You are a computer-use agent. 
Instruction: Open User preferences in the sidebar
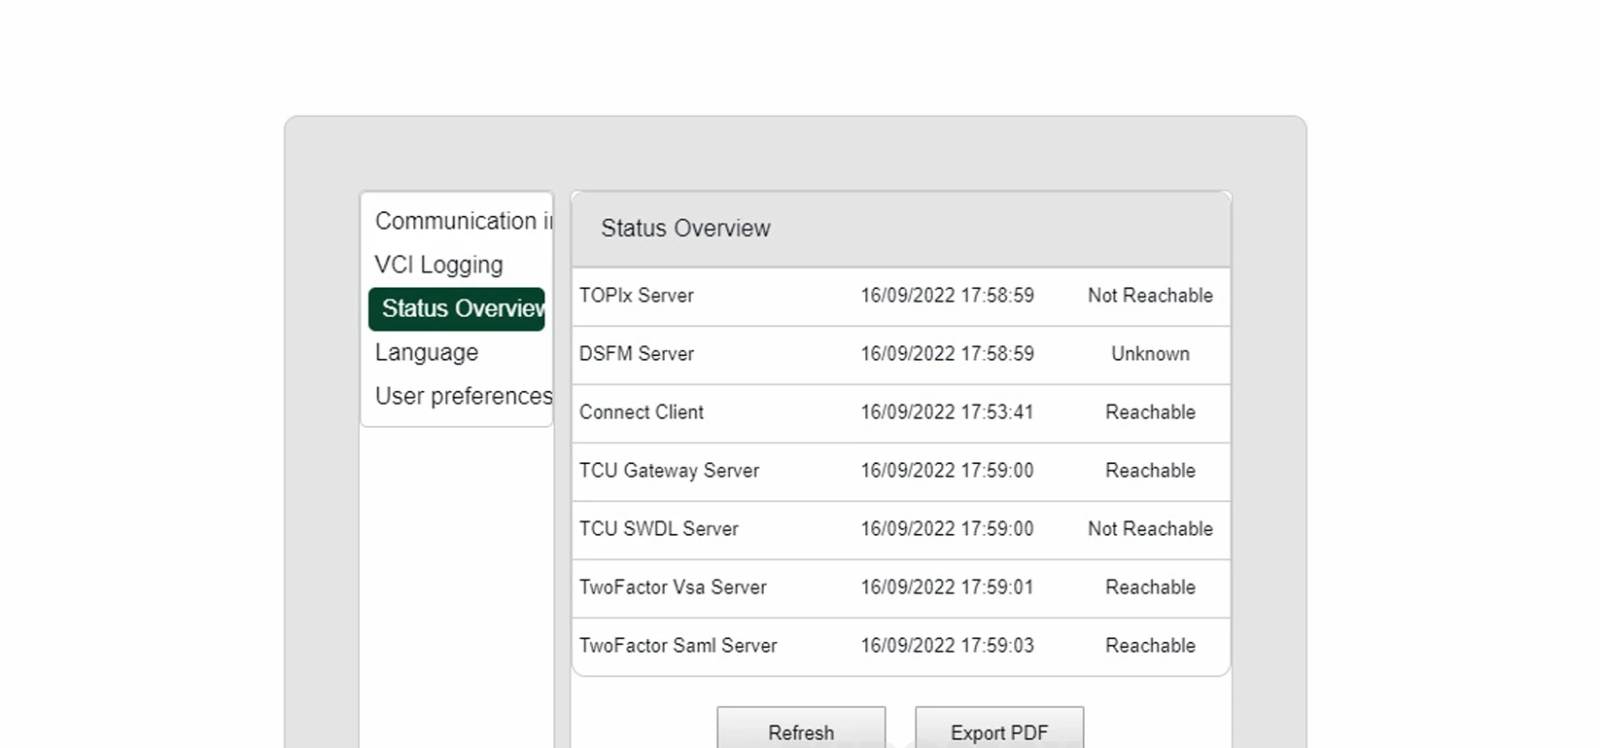[463, 396]
